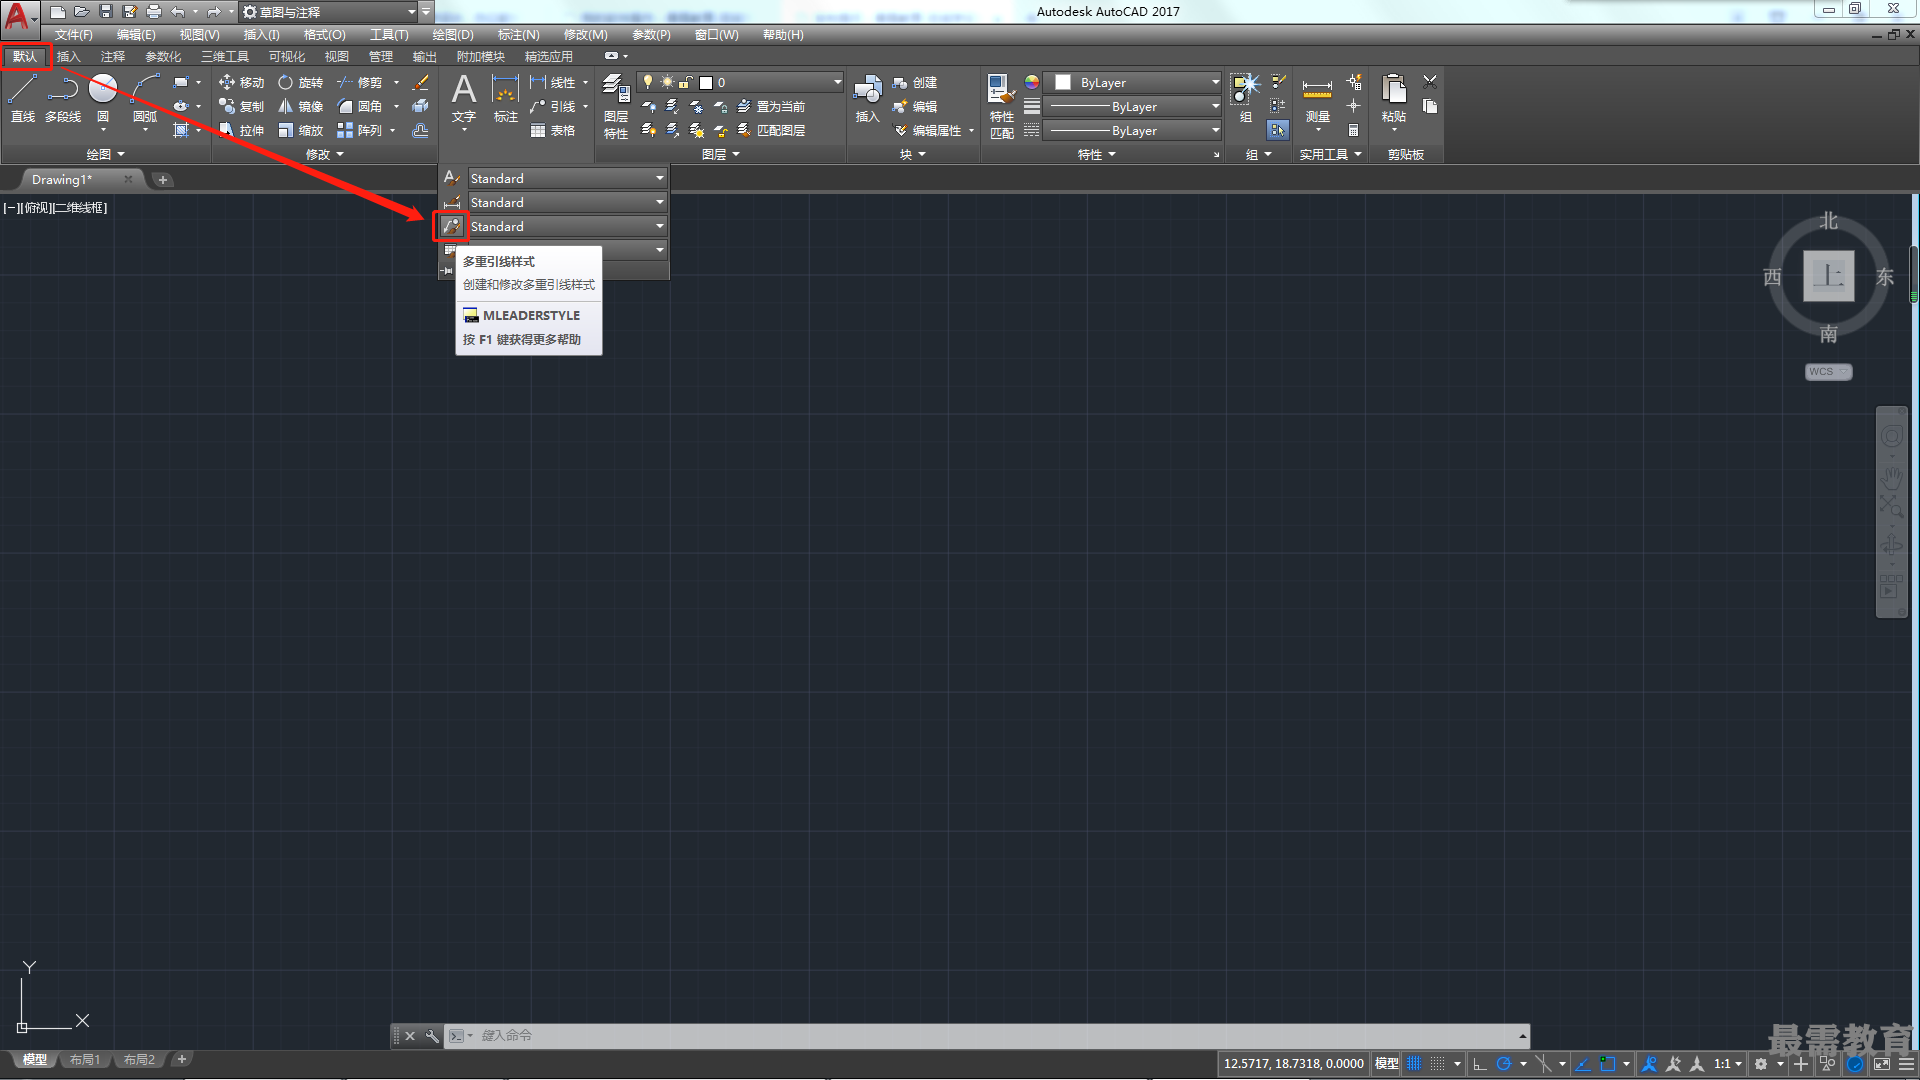Click white ByLayer color swatch
The image size is (1920, 1080).
[1063, 82]
